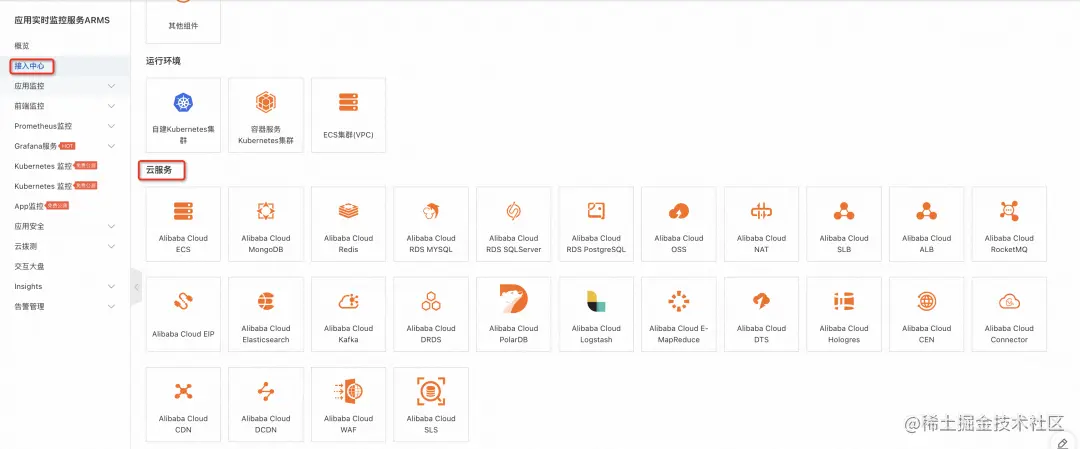The image size is (1080, 449).
Task: Open the Alibaba Cloud WAF icon
Action: pyautogui.click(x=349, y=392)
